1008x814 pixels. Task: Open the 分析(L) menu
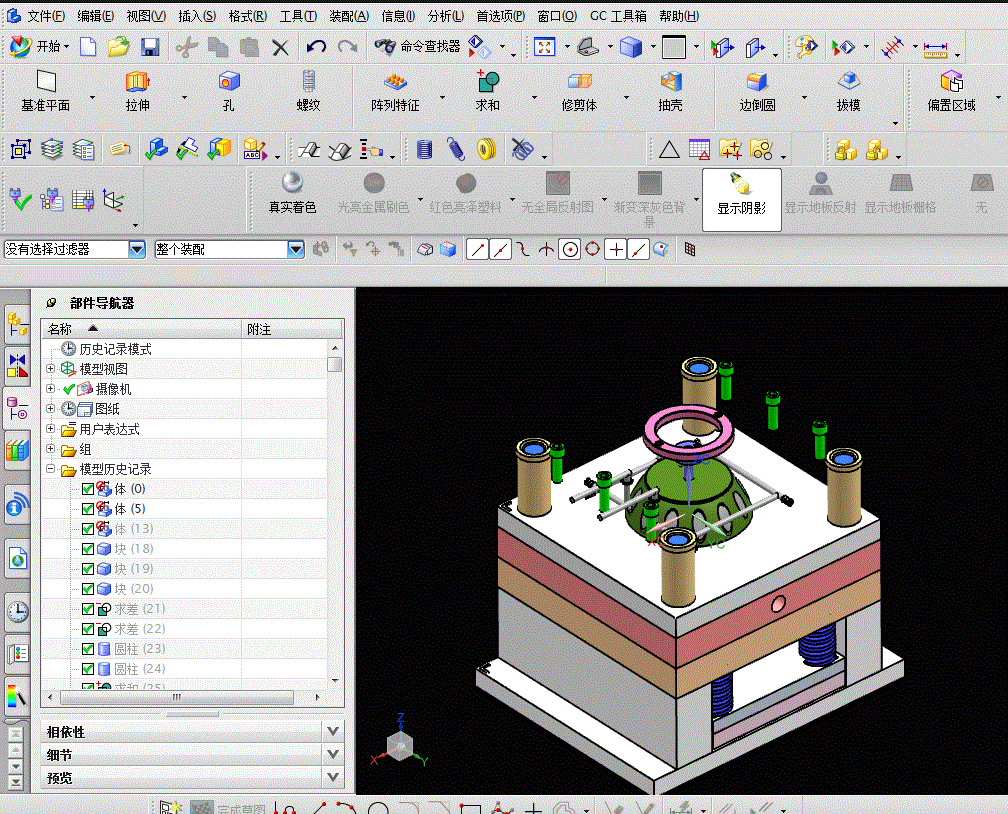pos(446,16)
